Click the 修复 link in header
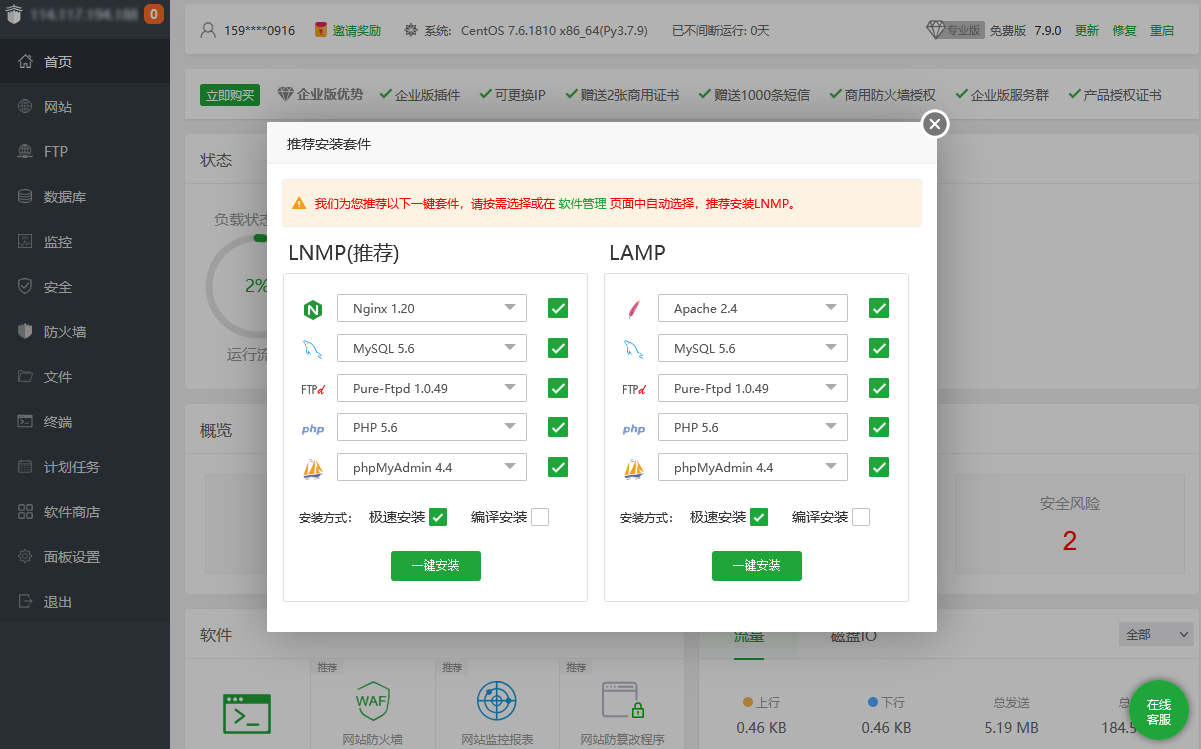Viewport: 1201px width, 749px height. [1125, 30]
